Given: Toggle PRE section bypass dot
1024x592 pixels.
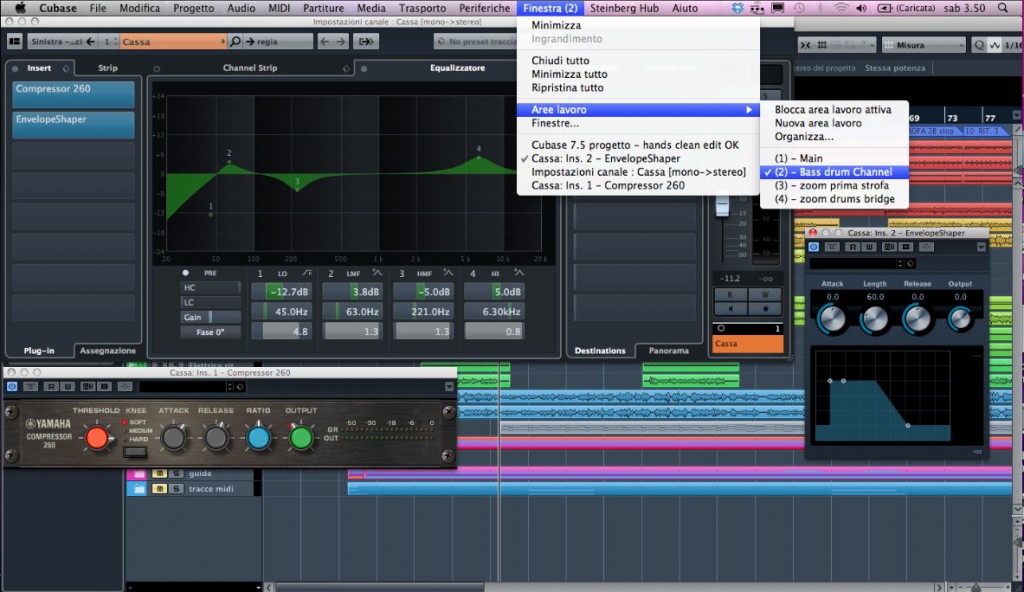Looking at the screenshot, I should 185,273.
